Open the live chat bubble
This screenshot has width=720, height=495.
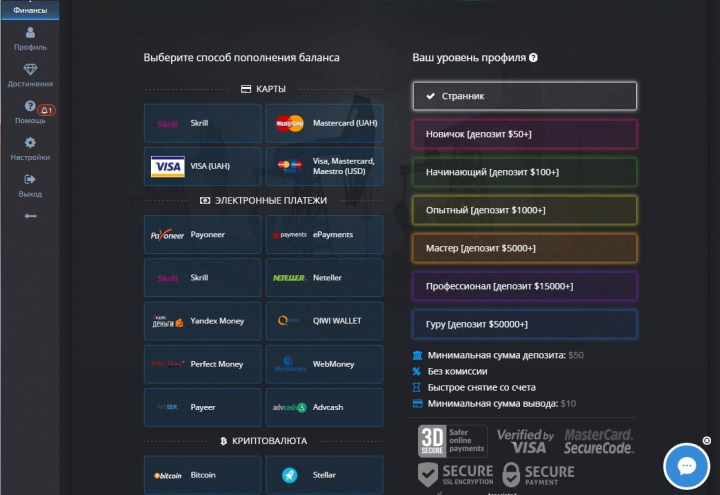click(686, 466)
